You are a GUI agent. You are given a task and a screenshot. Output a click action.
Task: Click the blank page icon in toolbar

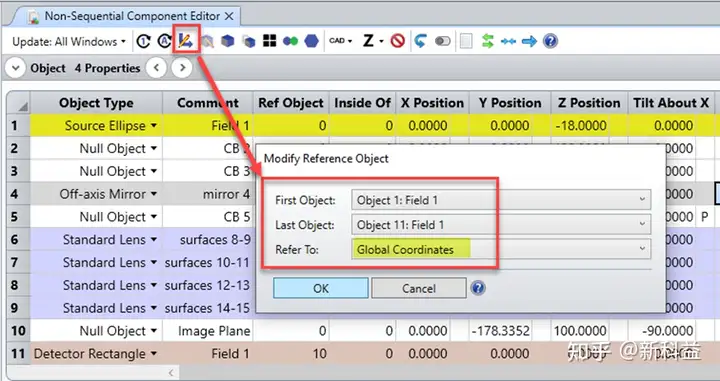tap(466, 41)
